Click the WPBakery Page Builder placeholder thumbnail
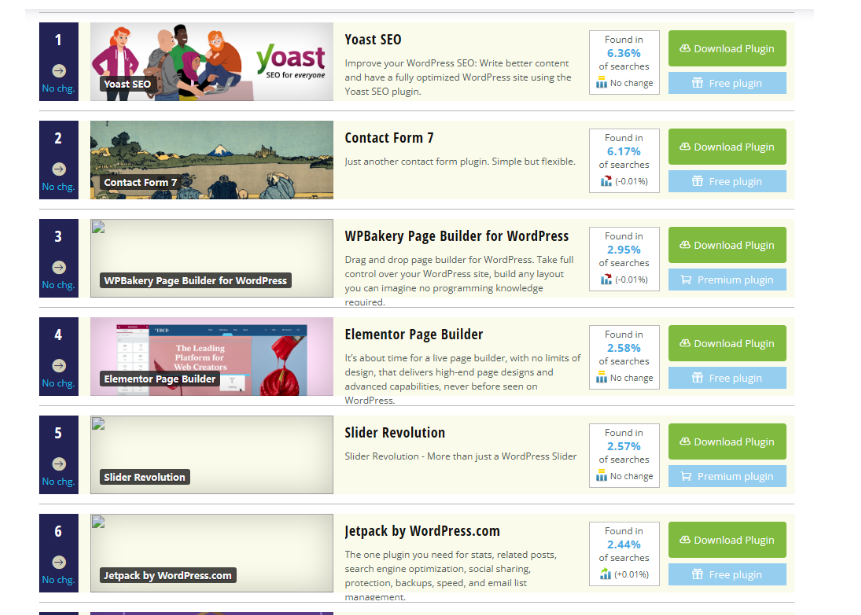This screenshot has width=861, height=615. [211, 258]
